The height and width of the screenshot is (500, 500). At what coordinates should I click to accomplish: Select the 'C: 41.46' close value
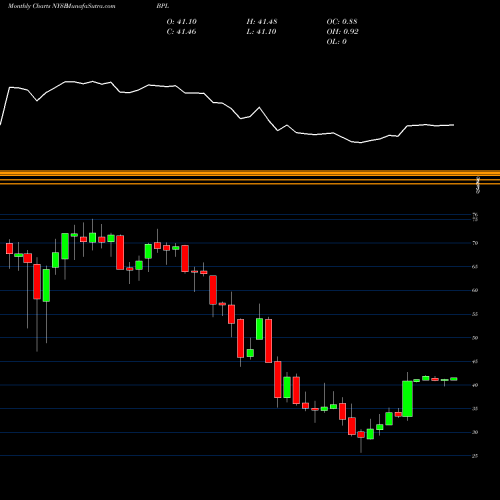tap(181, 32)
